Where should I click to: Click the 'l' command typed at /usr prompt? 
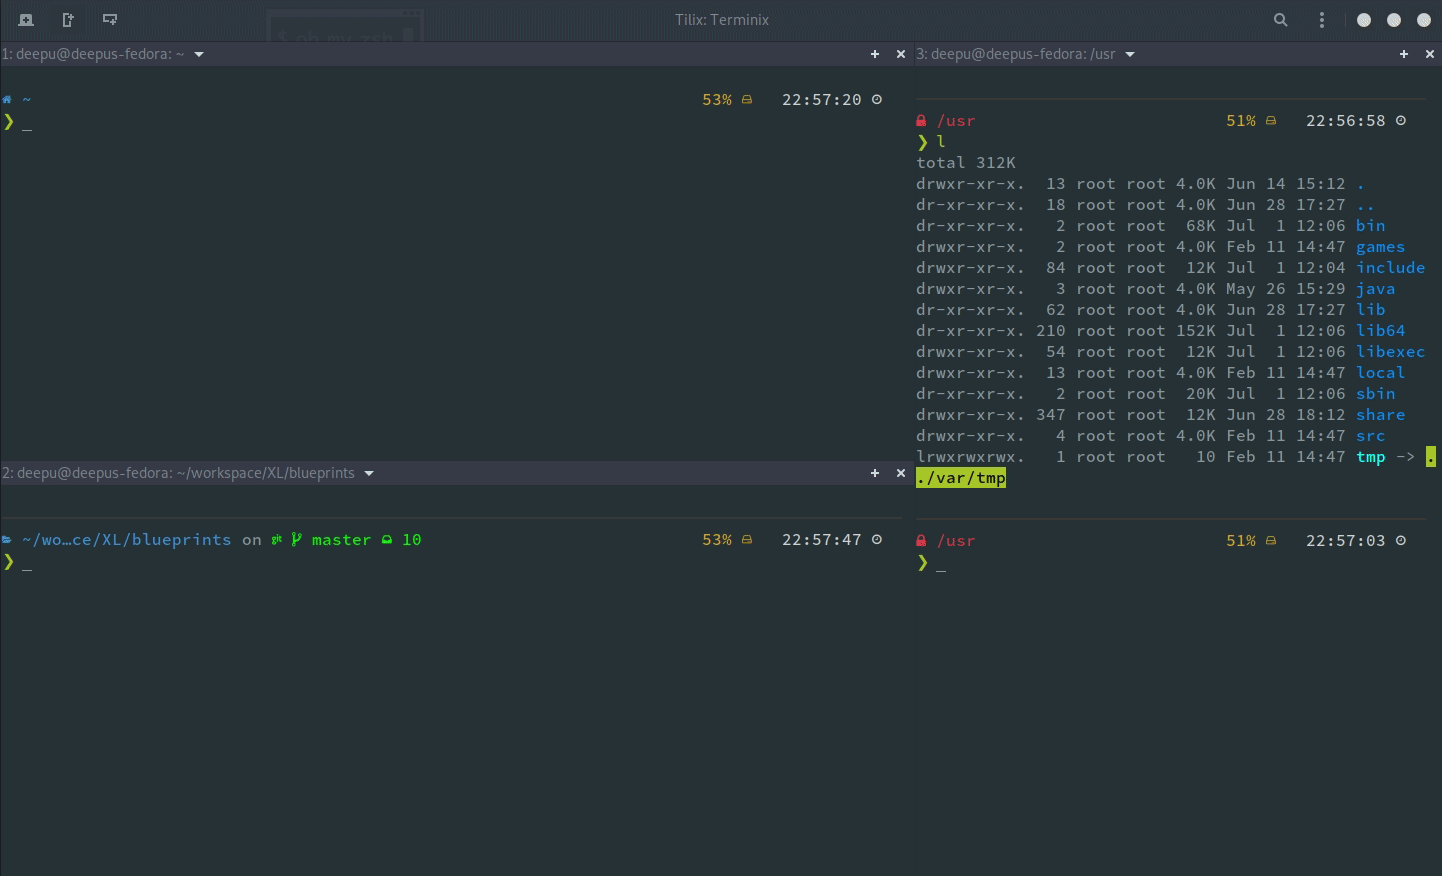coord(941,141)
